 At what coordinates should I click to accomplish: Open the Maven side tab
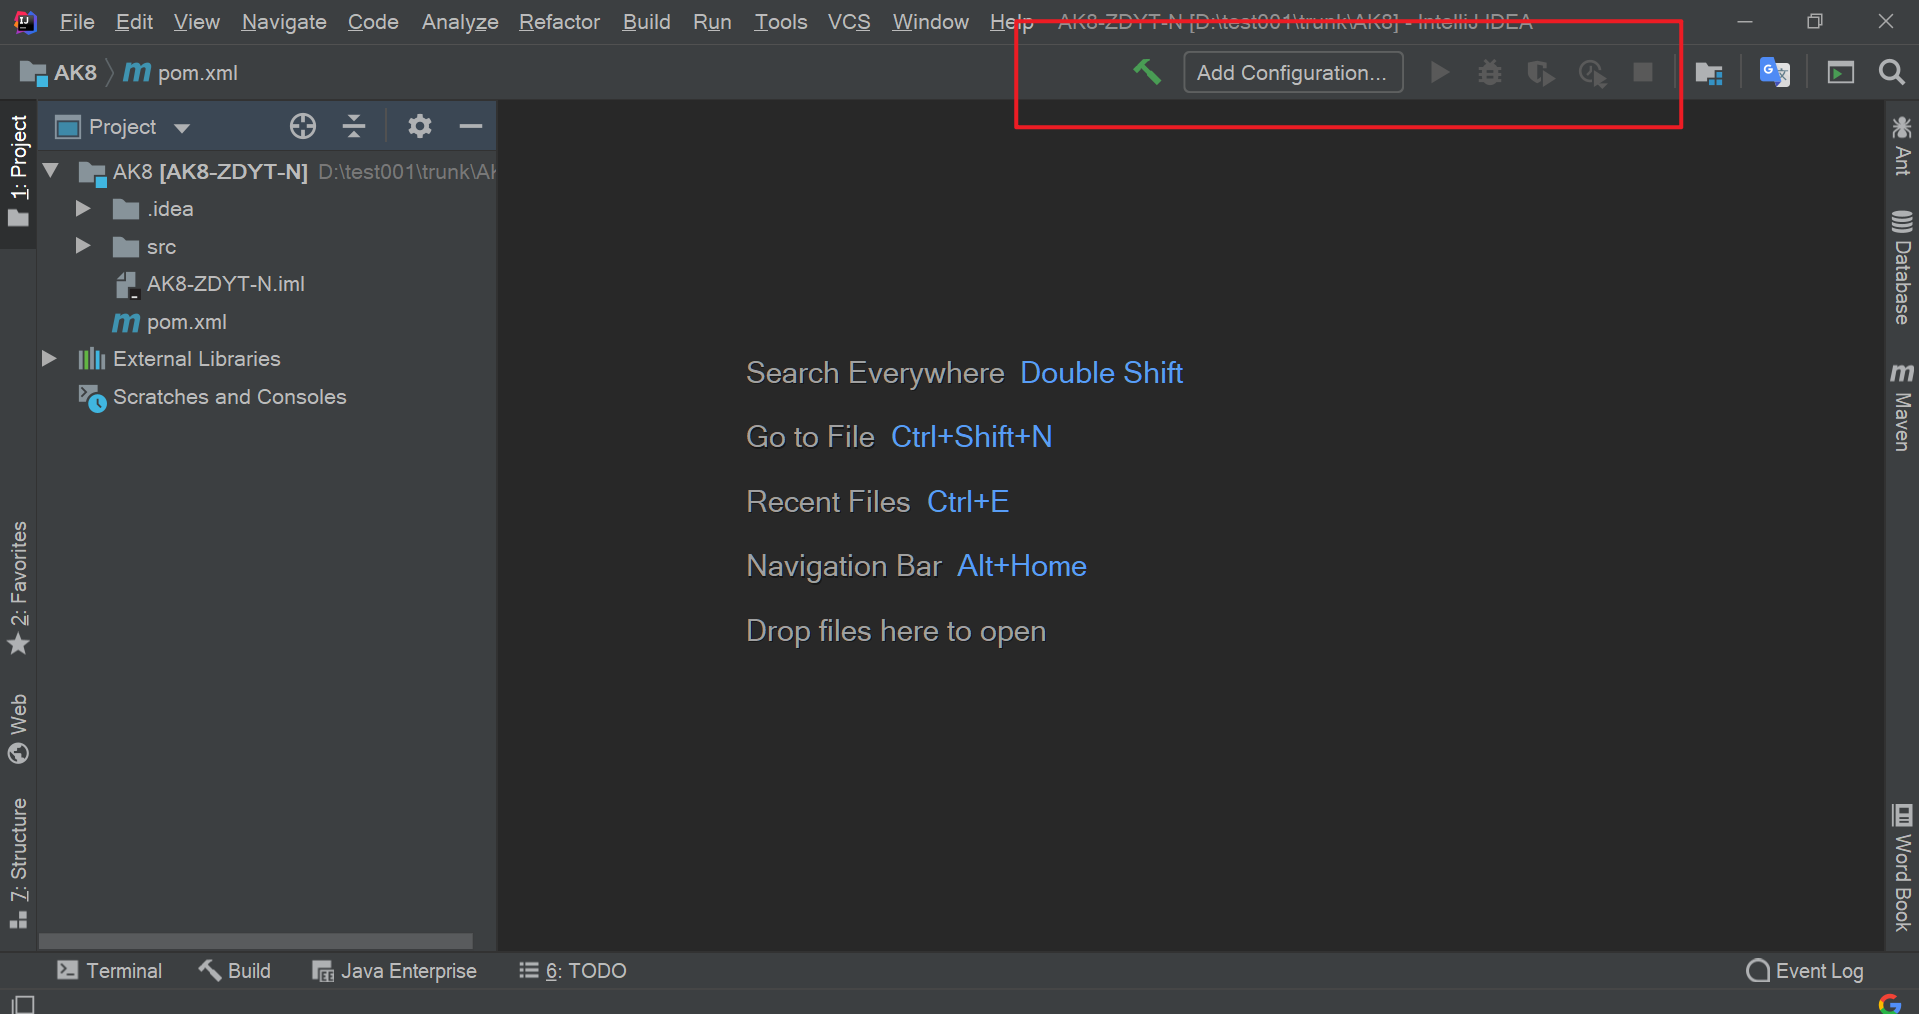(x=1902, y=408)
